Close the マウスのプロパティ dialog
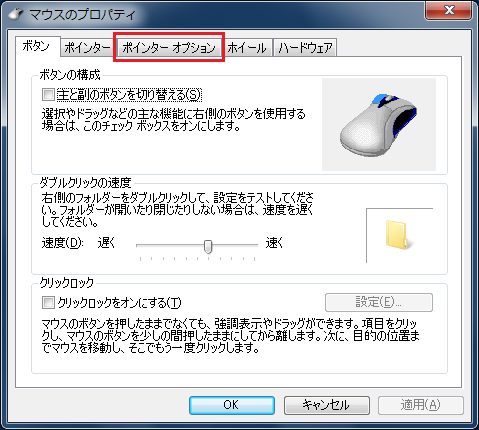 click(448, 11)
